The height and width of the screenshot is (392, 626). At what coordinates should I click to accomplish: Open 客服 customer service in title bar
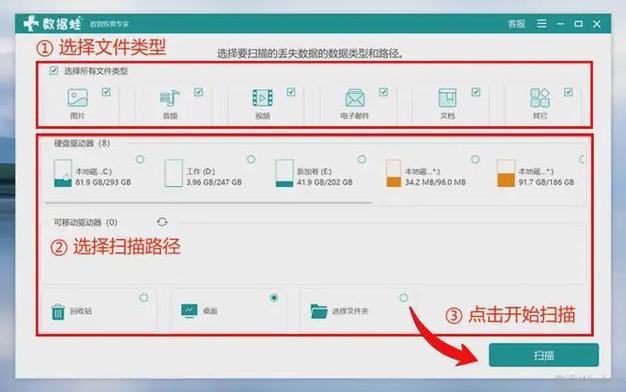coord(517,24)
